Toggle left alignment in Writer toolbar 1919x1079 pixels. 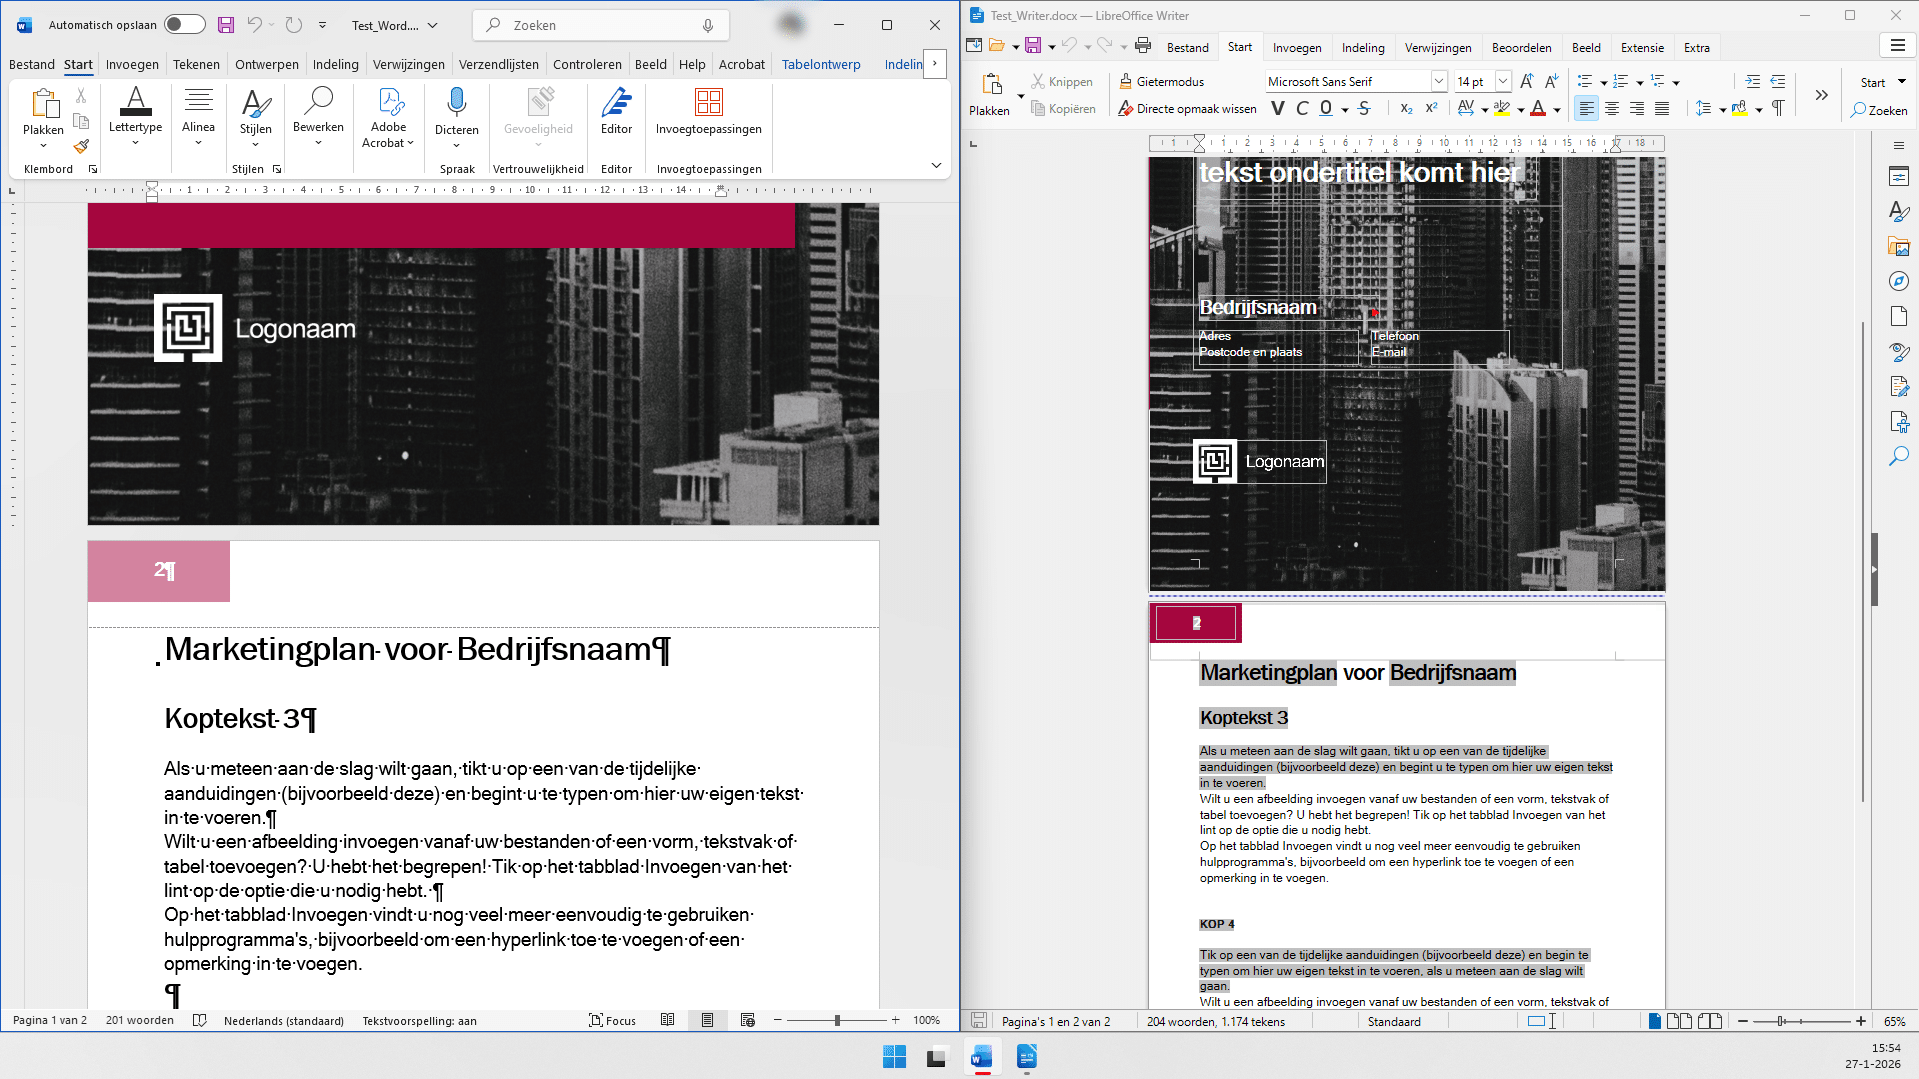point(1586,109)
